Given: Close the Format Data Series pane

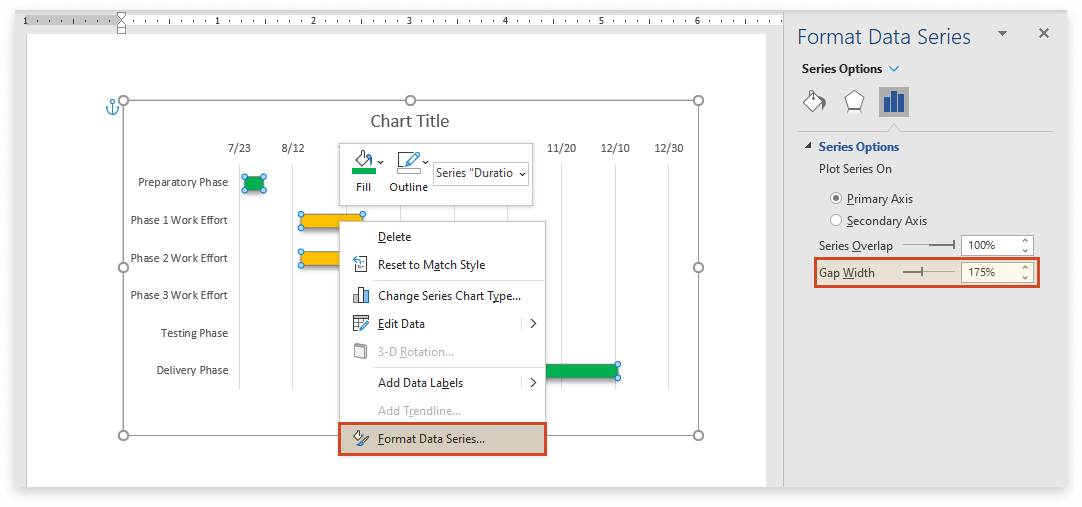Looking at the screenshot, I should tap(1044, 33).
